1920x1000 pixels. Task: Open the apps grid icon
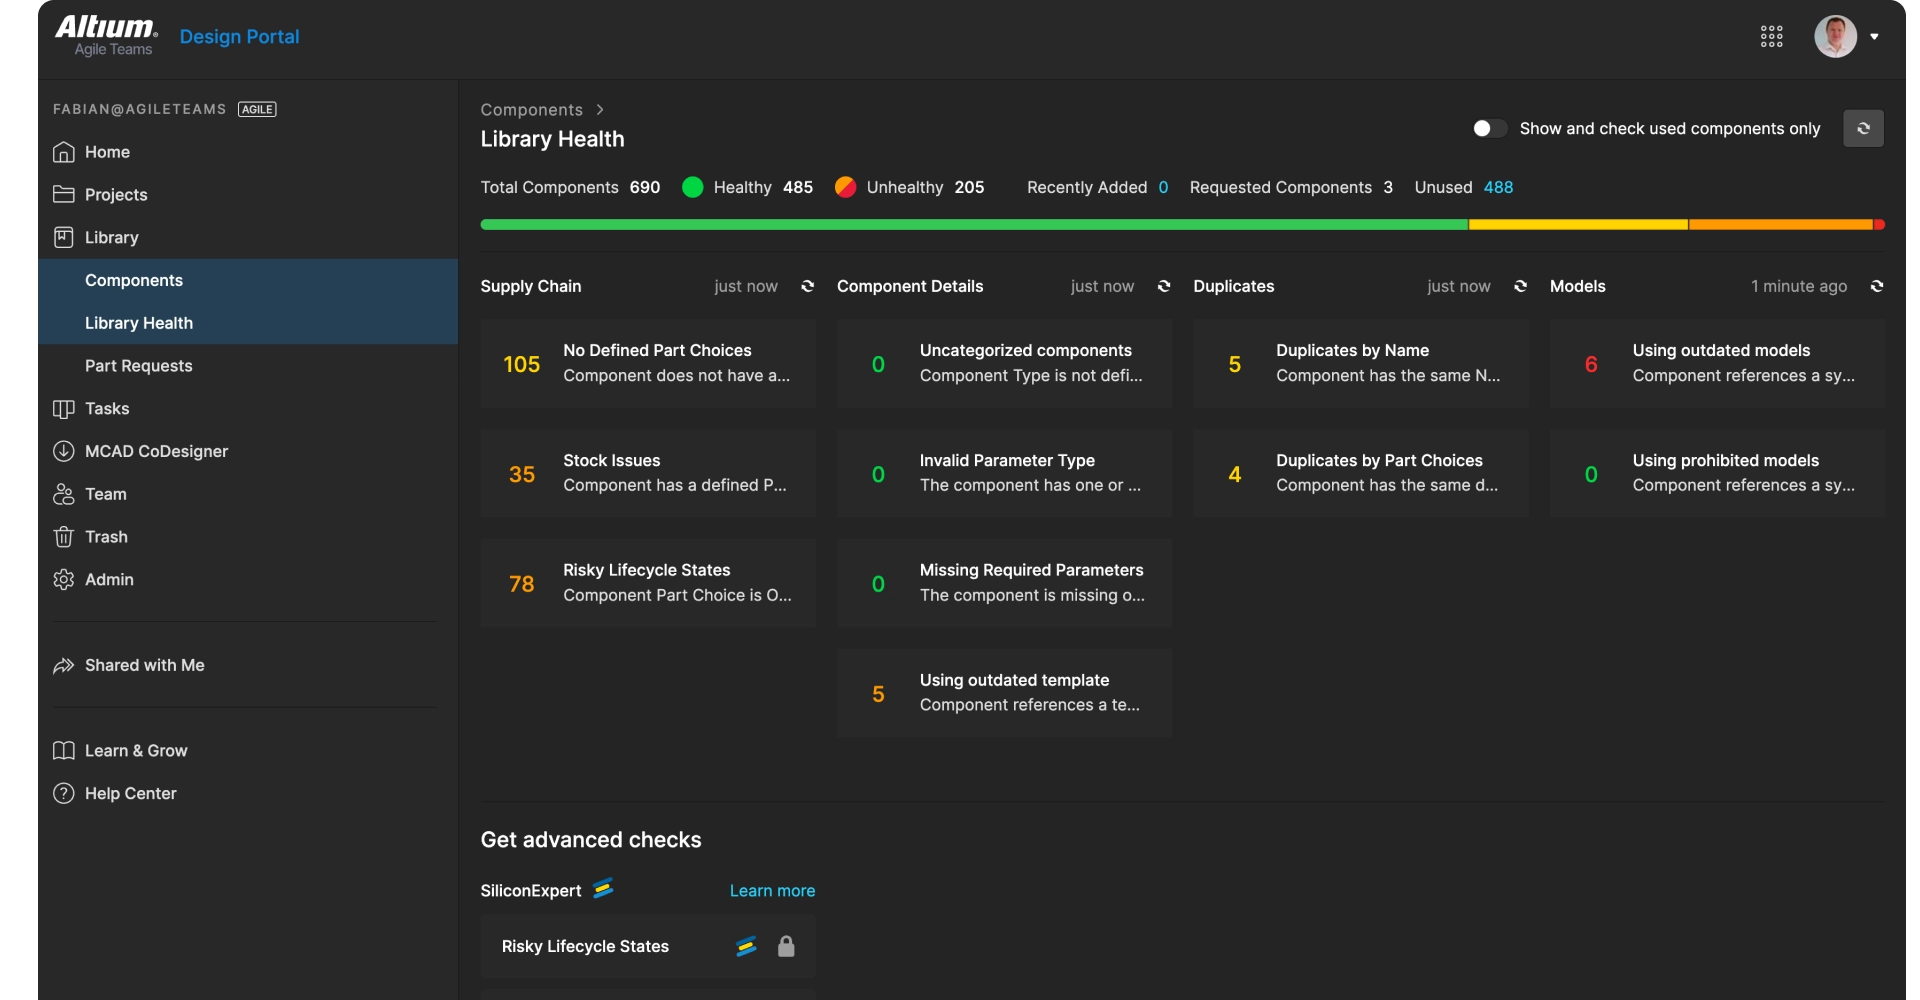pos(1771,37)
